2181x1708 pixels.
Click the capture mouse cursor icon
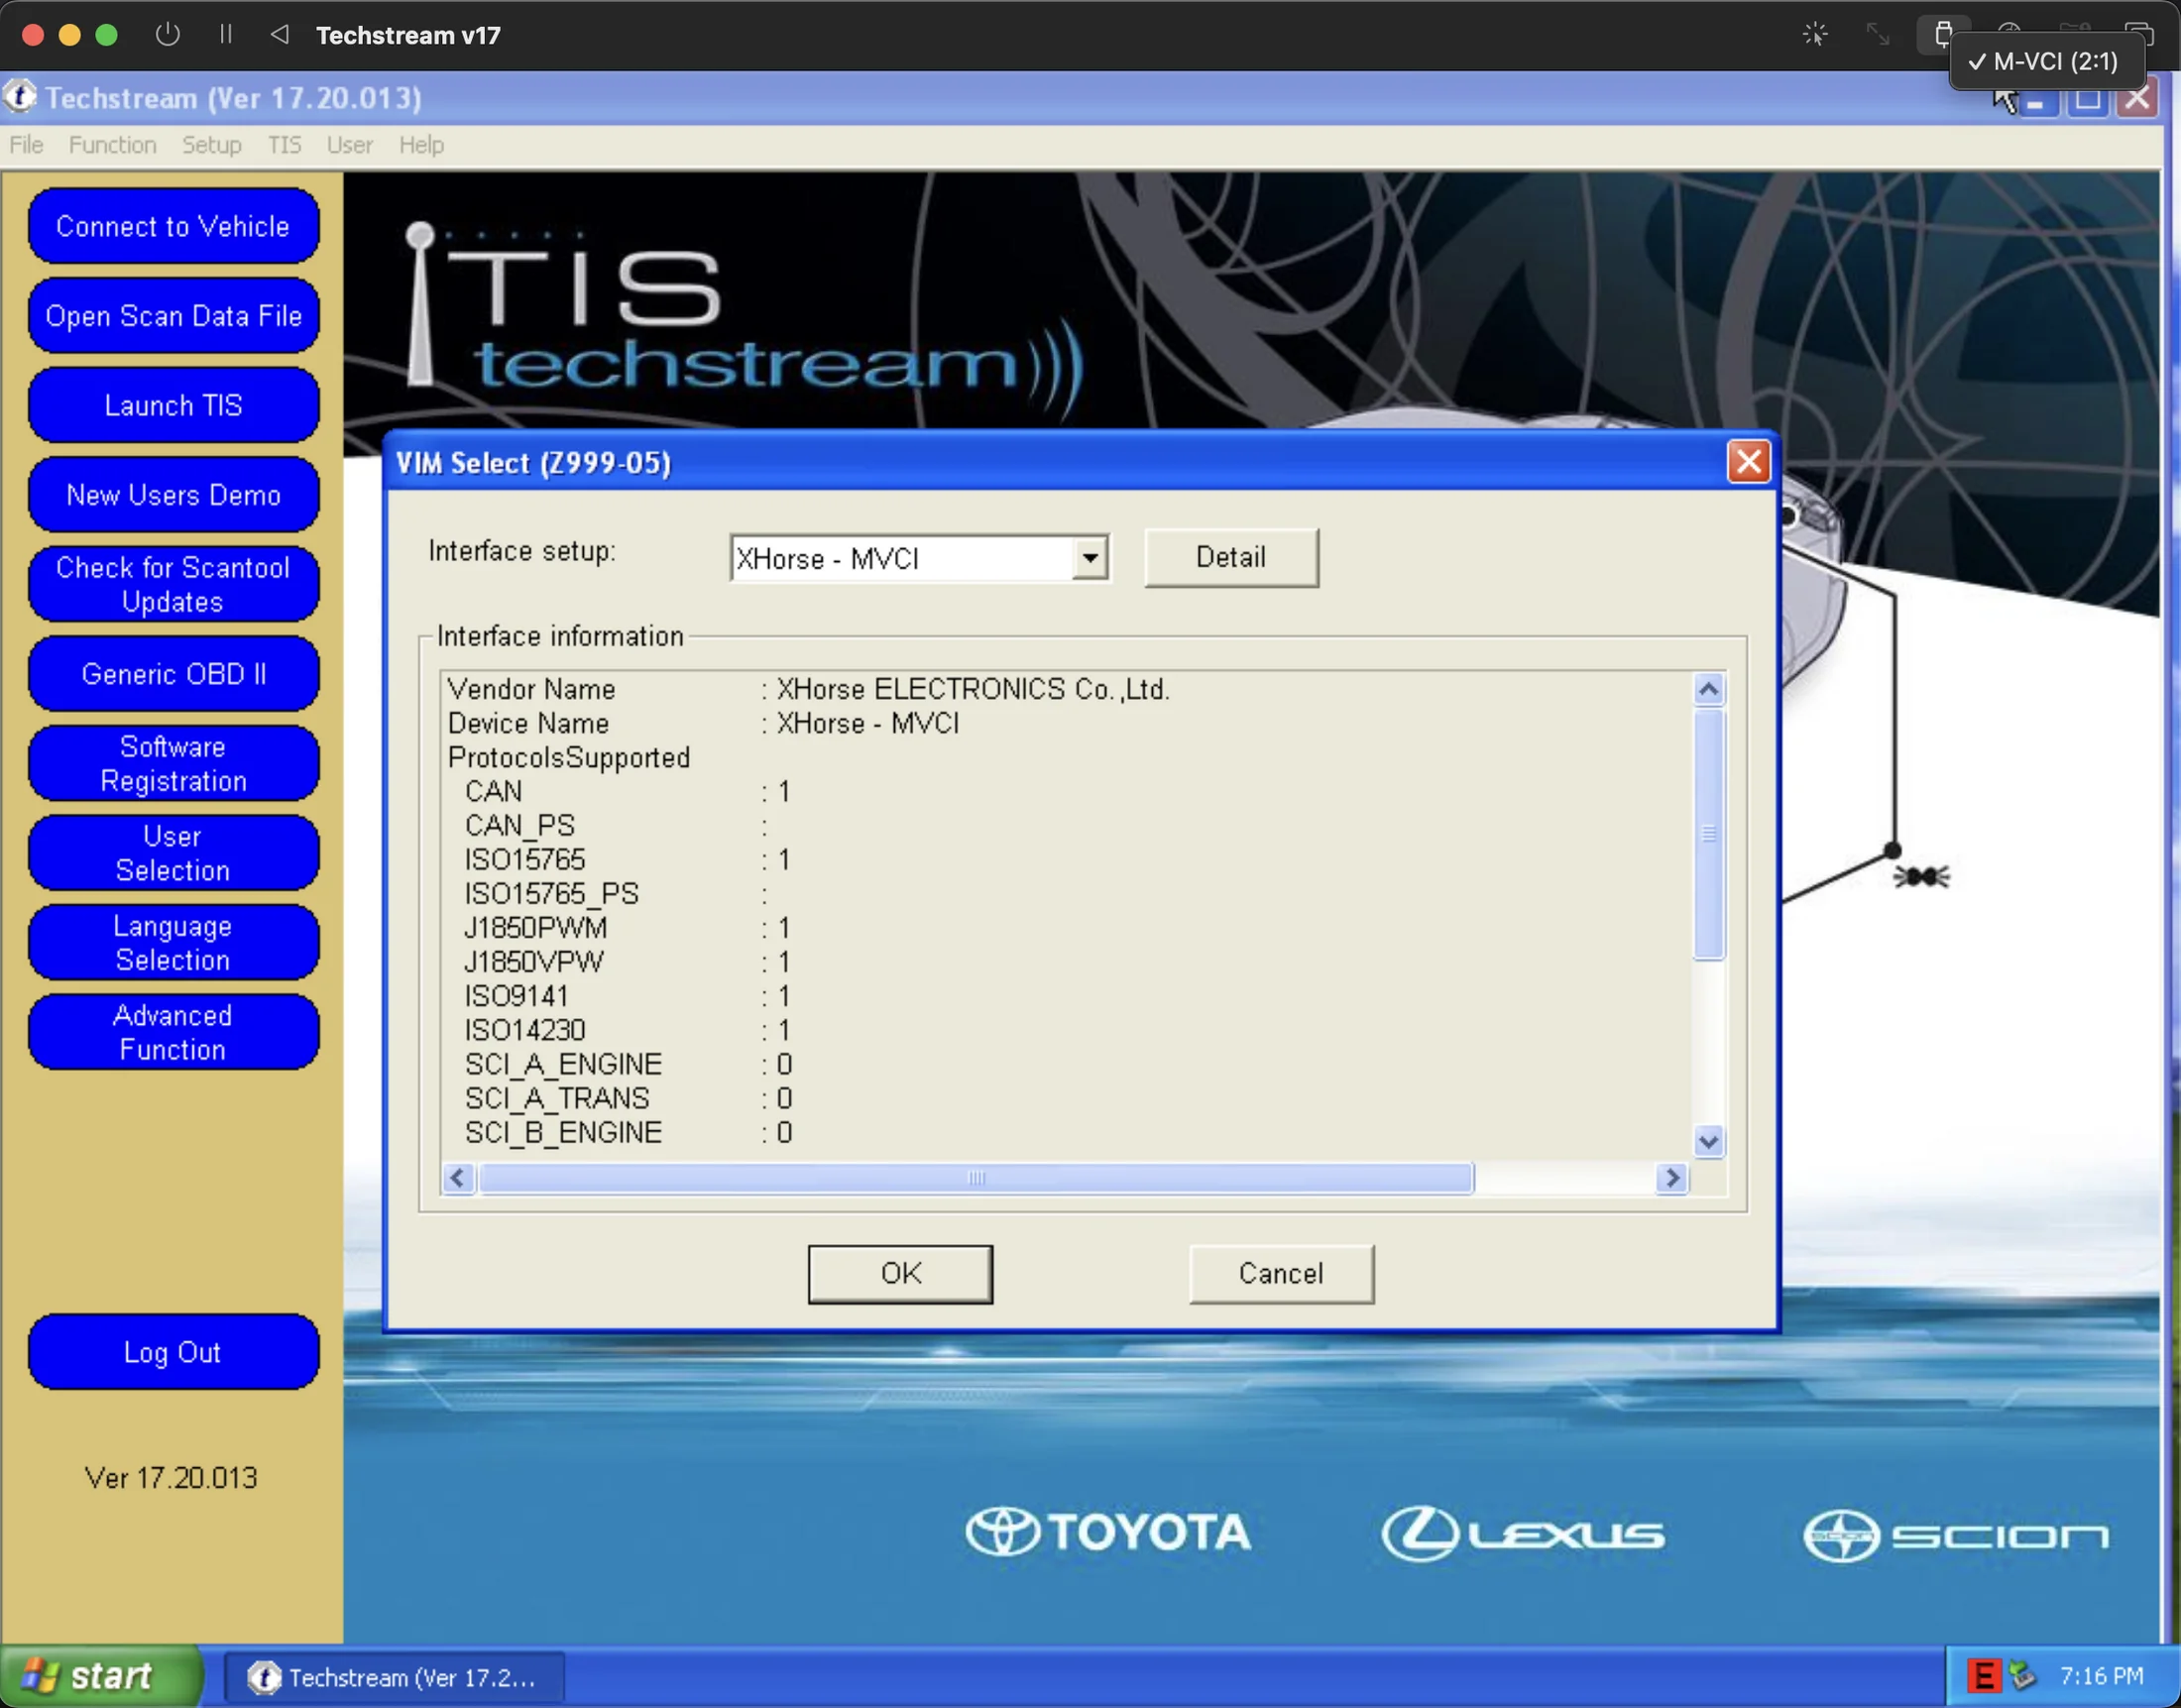(1815, 34)
